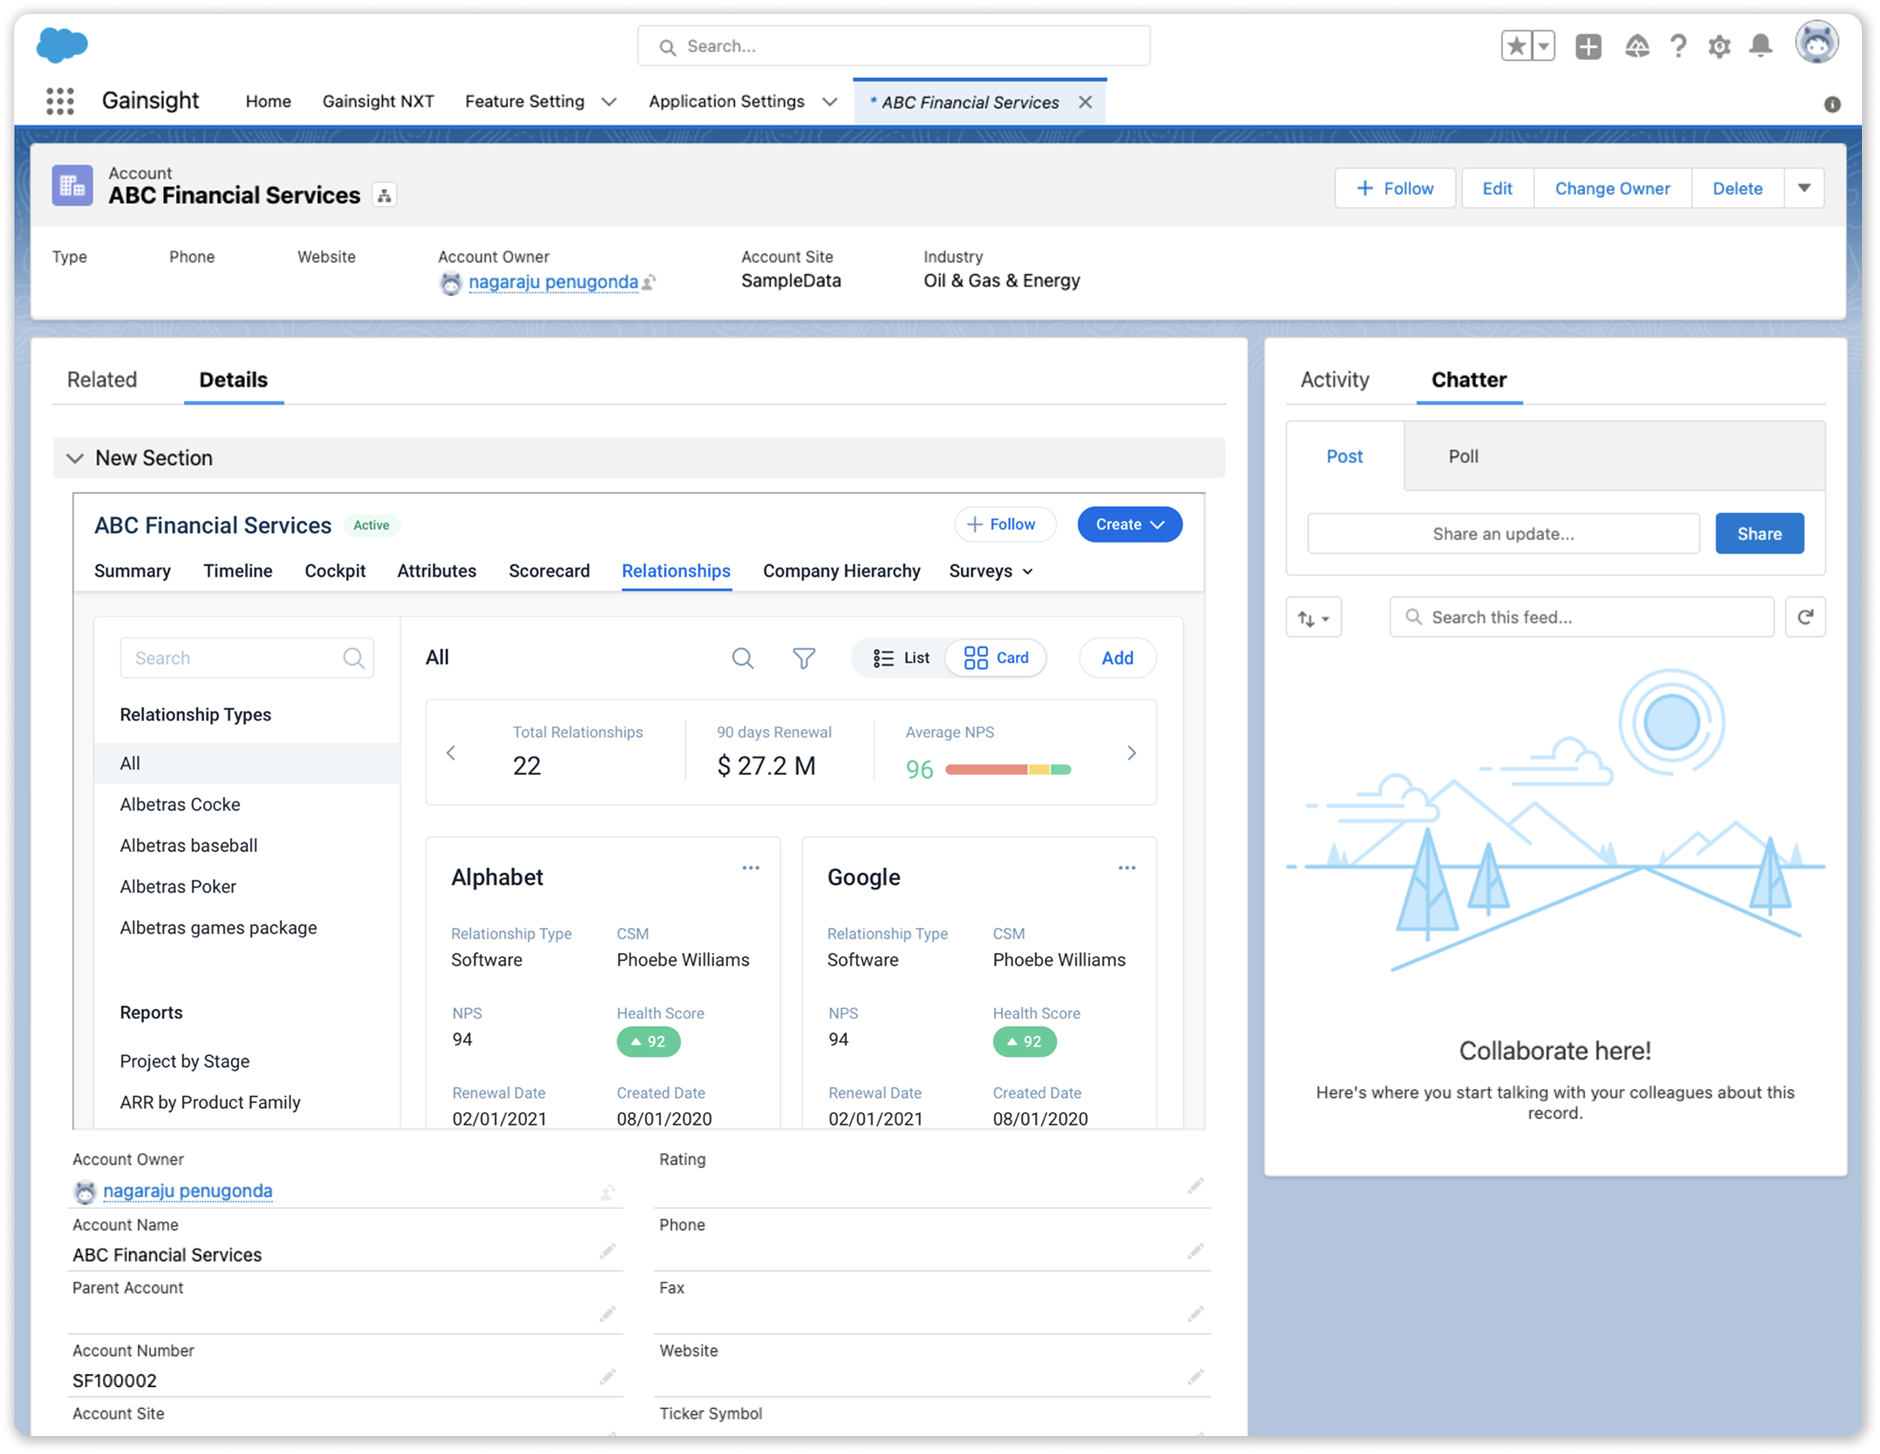Viewport: 1880px width, 1454px height.
Task: Edit the Rating field pencil
Action: pos(1196,1186)
